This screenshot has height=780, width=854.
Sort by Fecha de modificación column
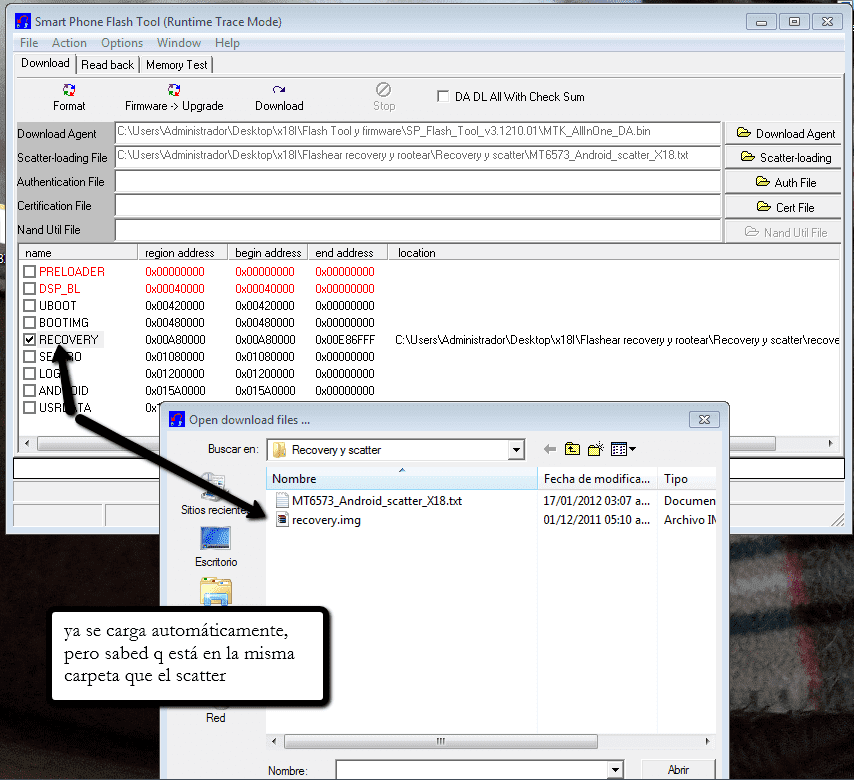pyautogui.click(x=597, y=479)
